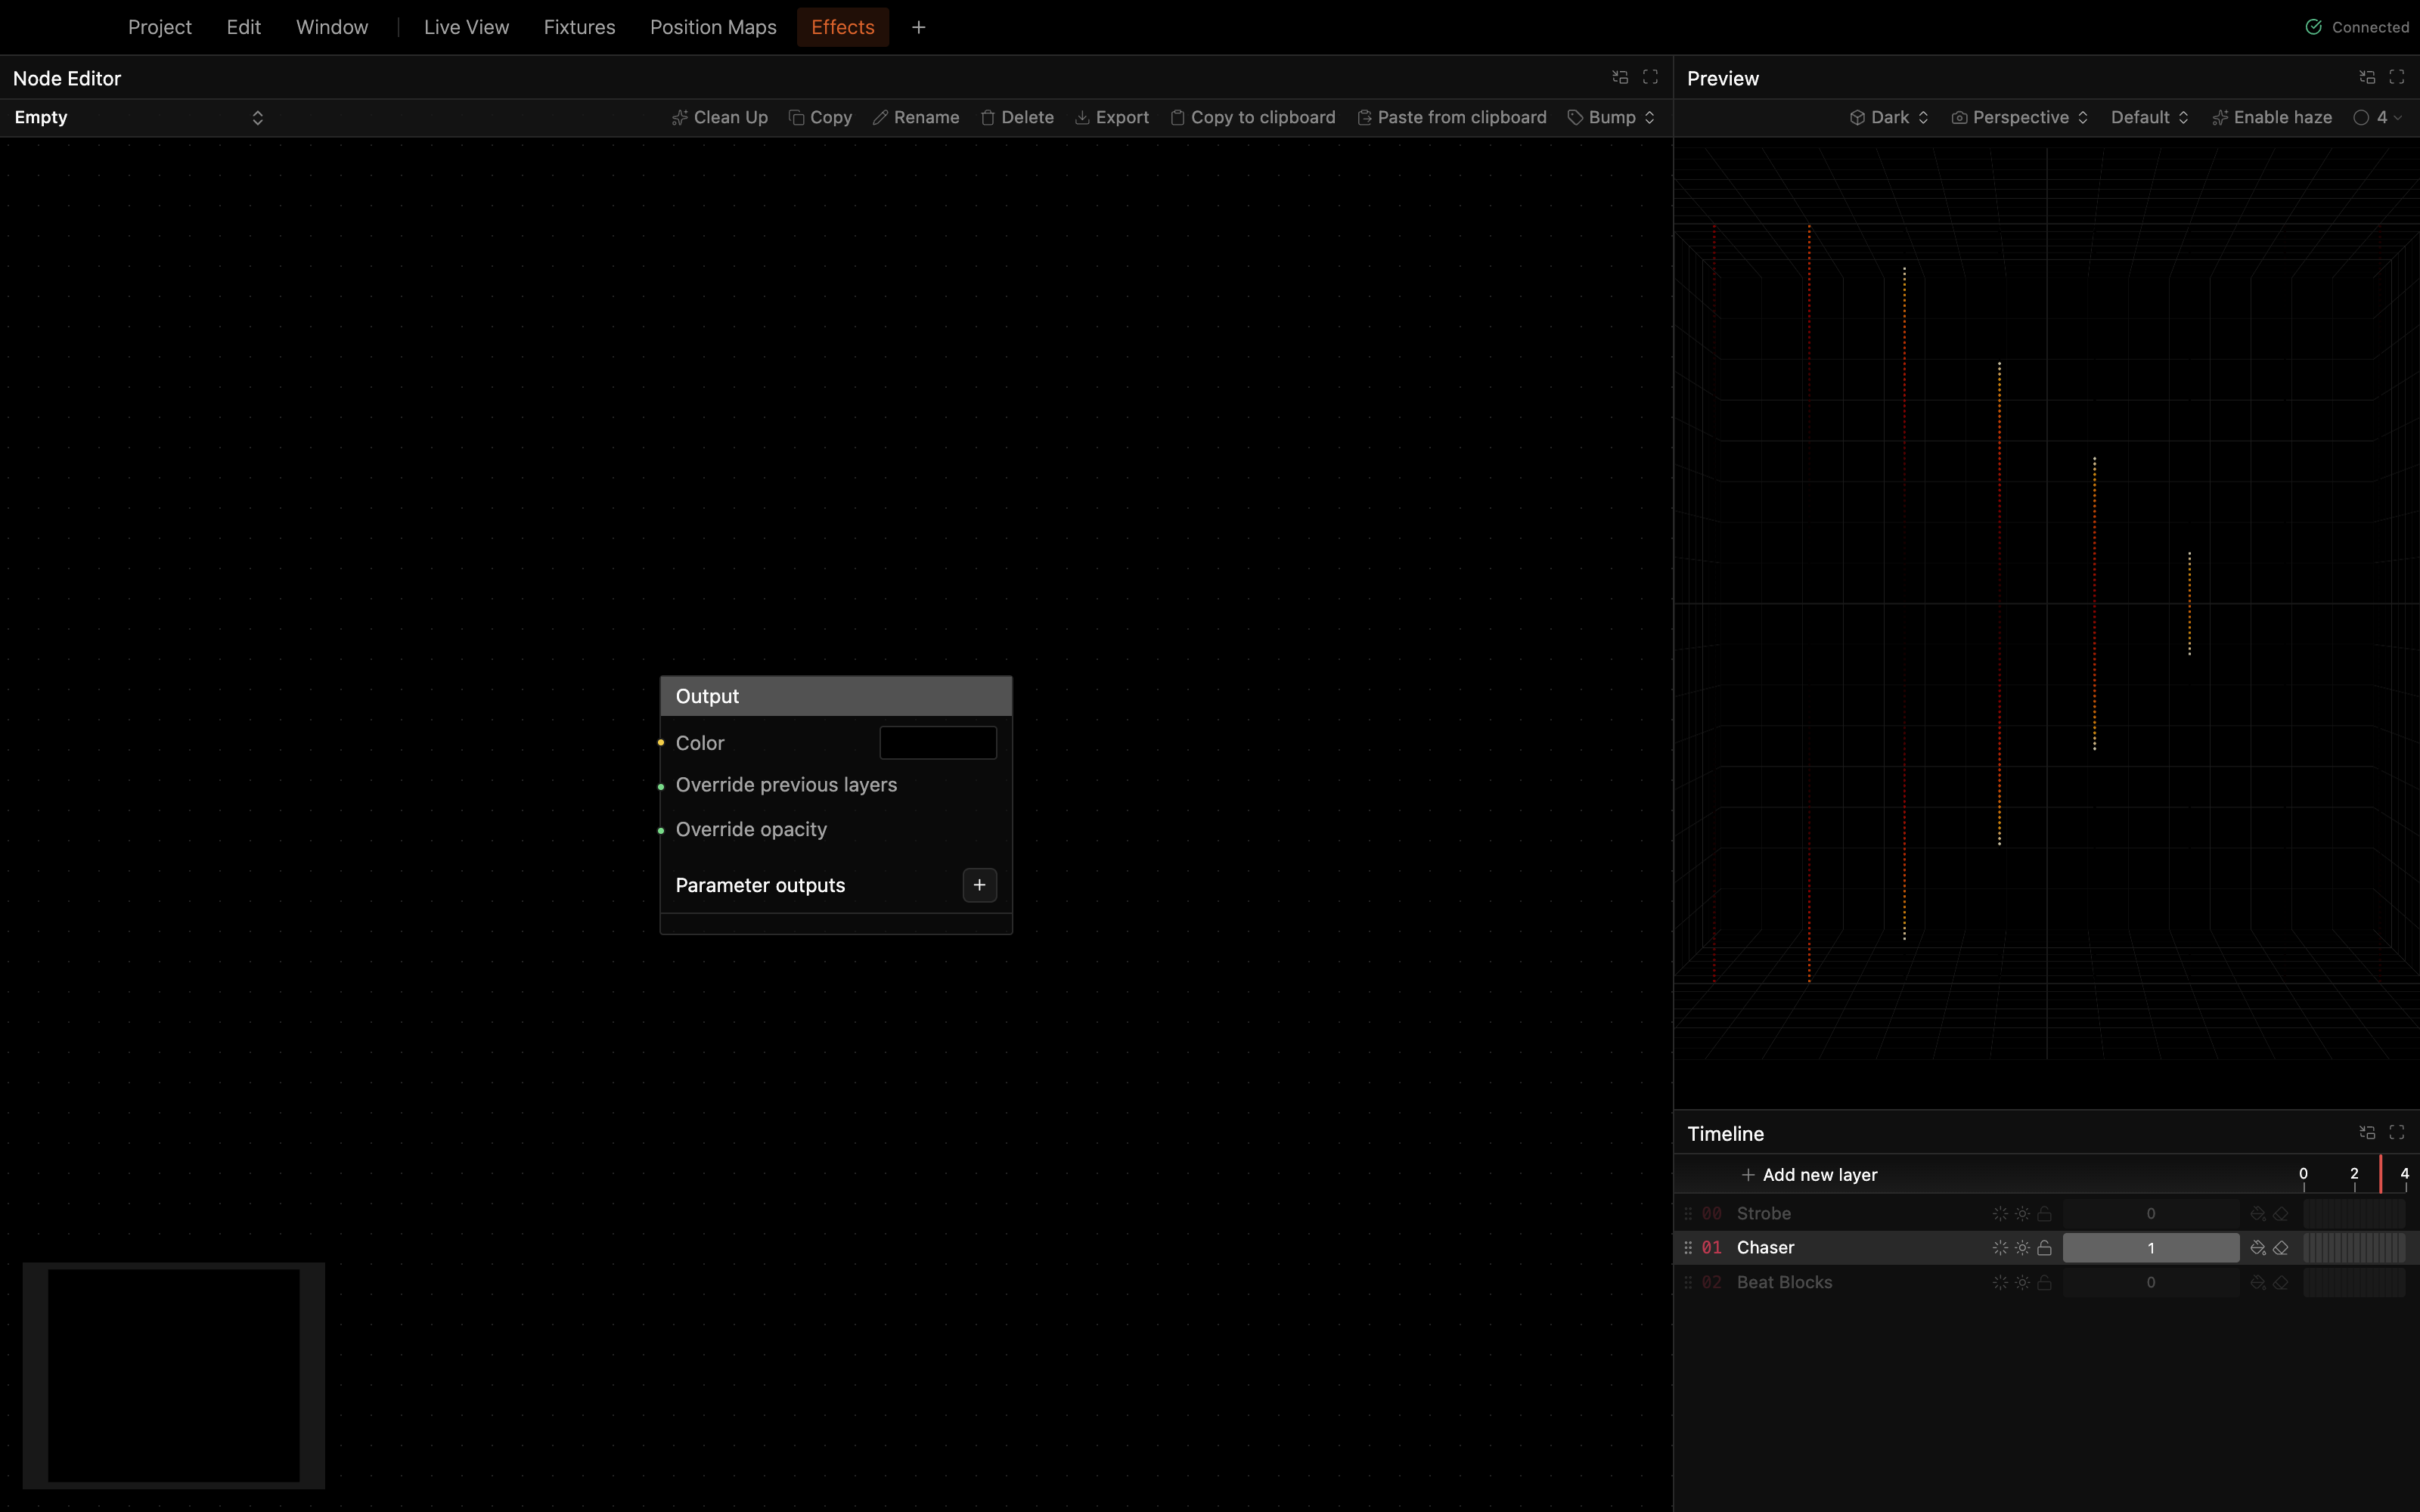Maximize the Timeline panel to fullscreen
The width and height of the screenshot is (2420, 1512).
(x=2397, y=1132)
